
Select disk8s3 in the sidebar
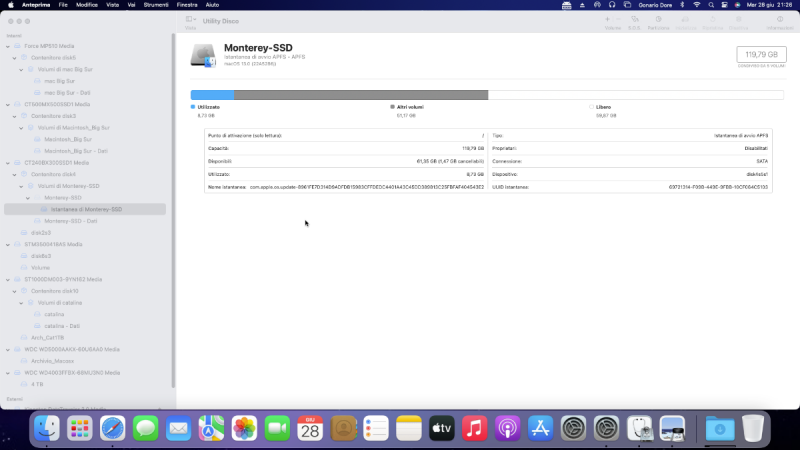coord(41,256)
